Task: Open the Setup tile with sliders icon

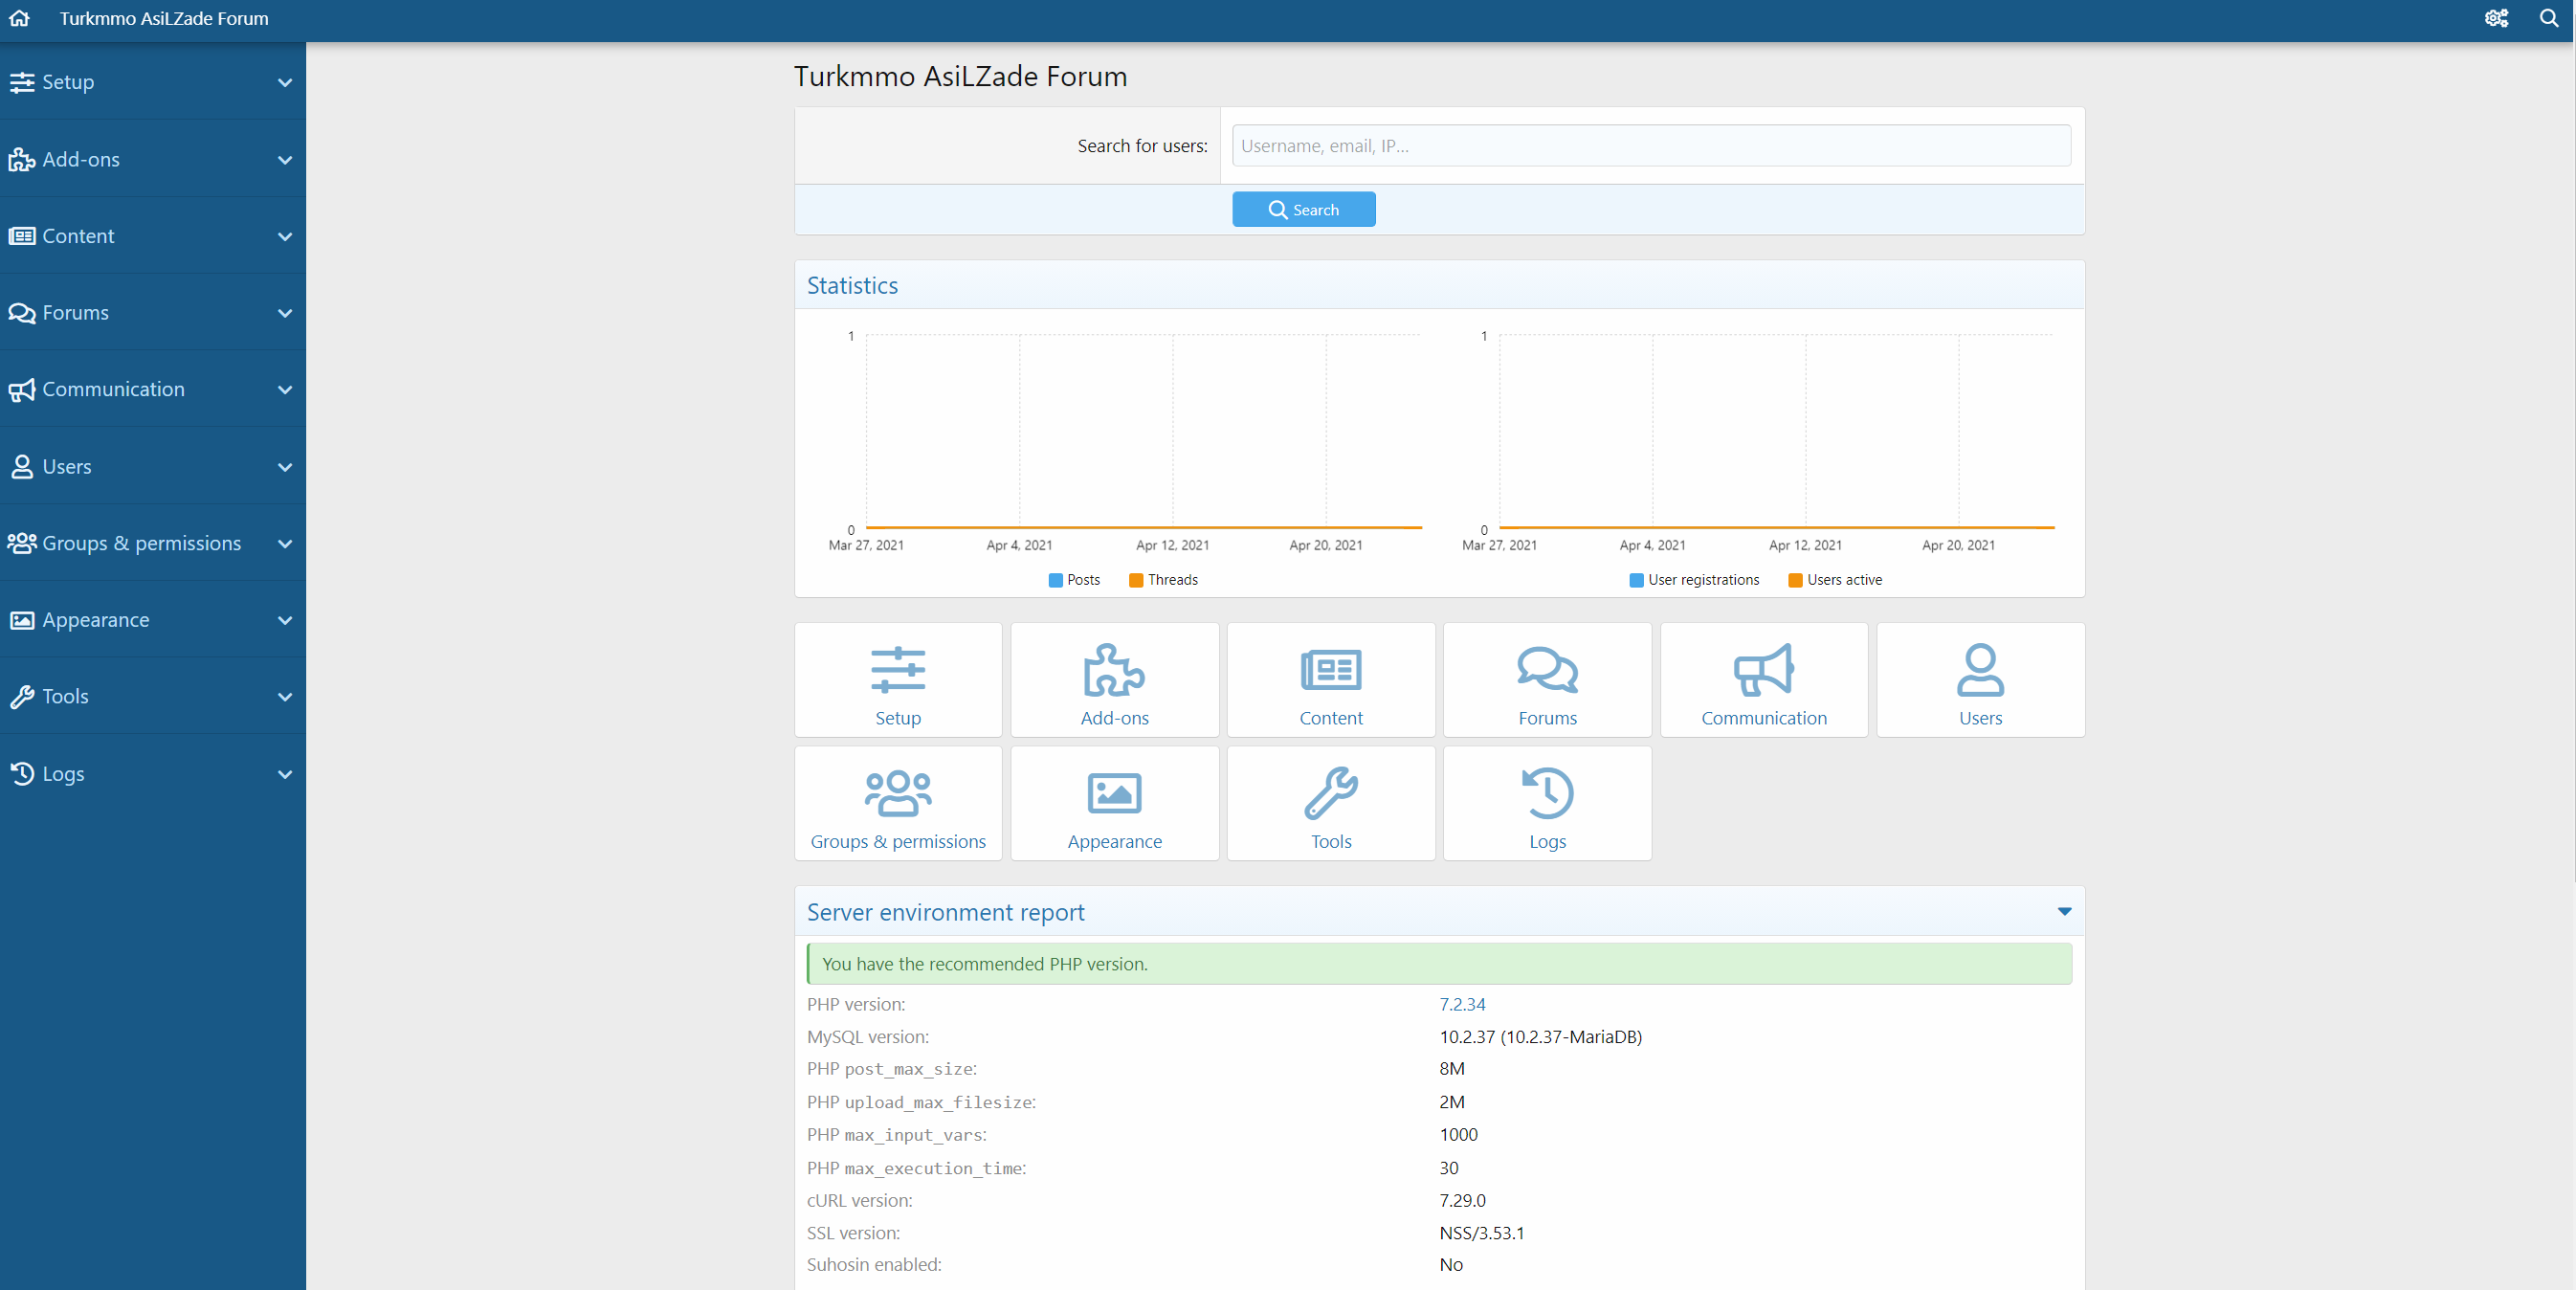Action: pos(898,680)
